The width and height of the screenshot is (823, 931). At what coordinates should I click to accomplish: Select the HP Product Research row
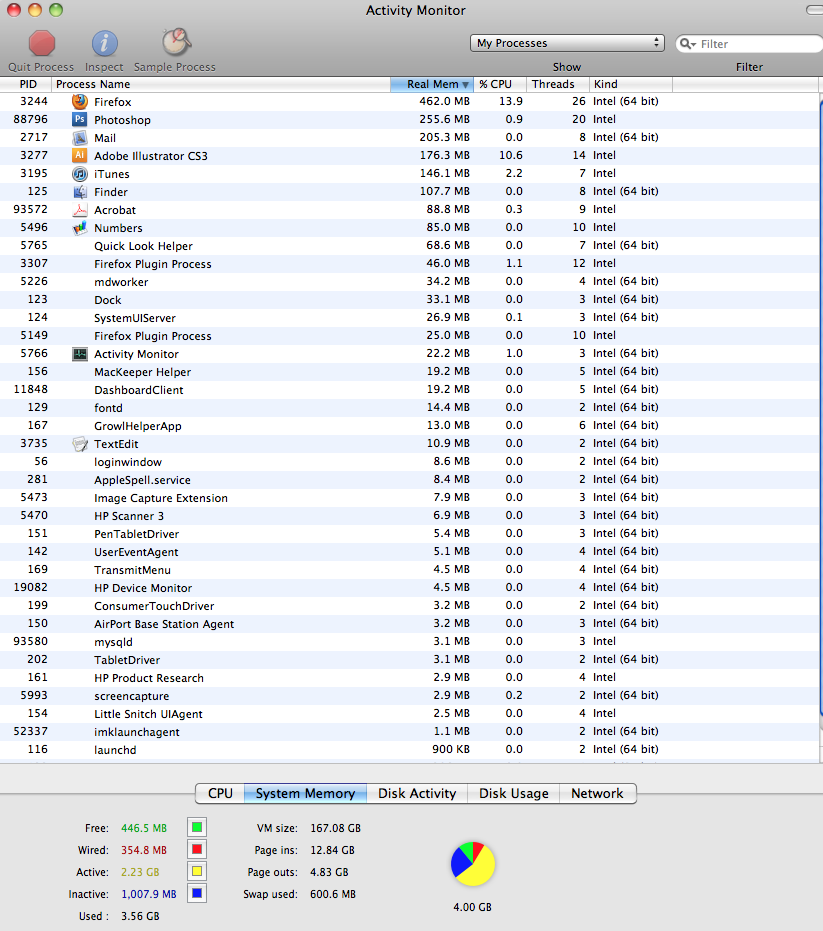click(410, 678)
